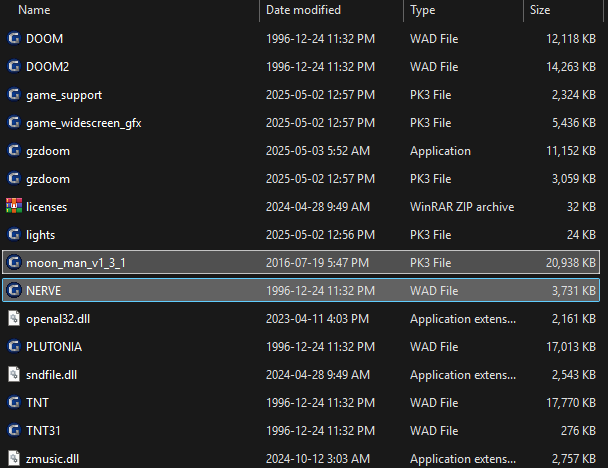Select the game_support file name
The height and width of the screenshot is (468, 608).
64,95
